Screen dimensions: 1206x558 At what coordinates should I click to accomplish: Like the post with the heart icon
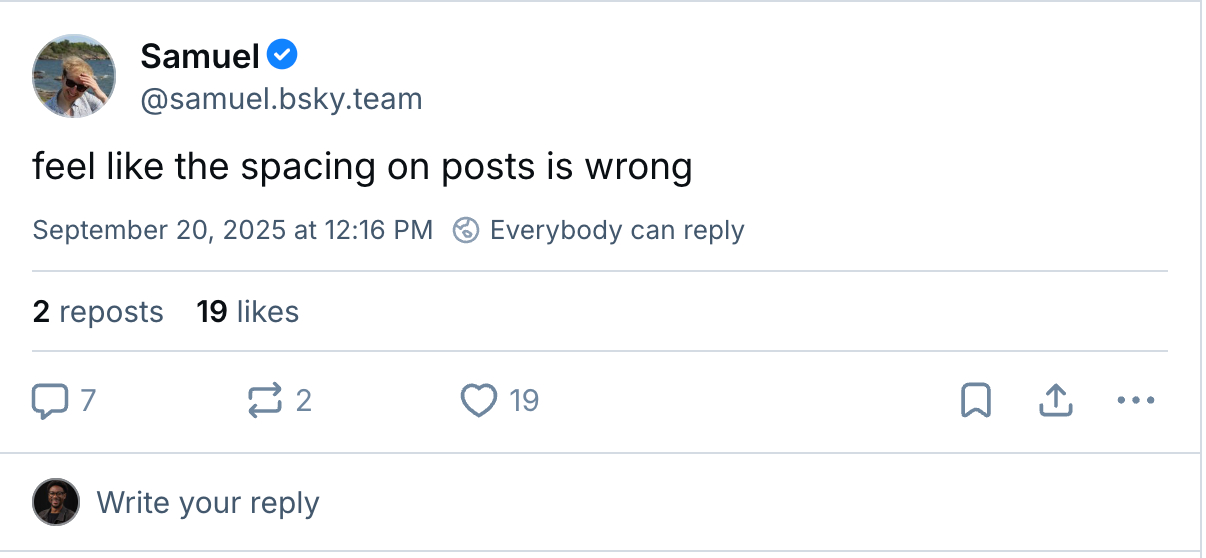click(x=479, y=401)
